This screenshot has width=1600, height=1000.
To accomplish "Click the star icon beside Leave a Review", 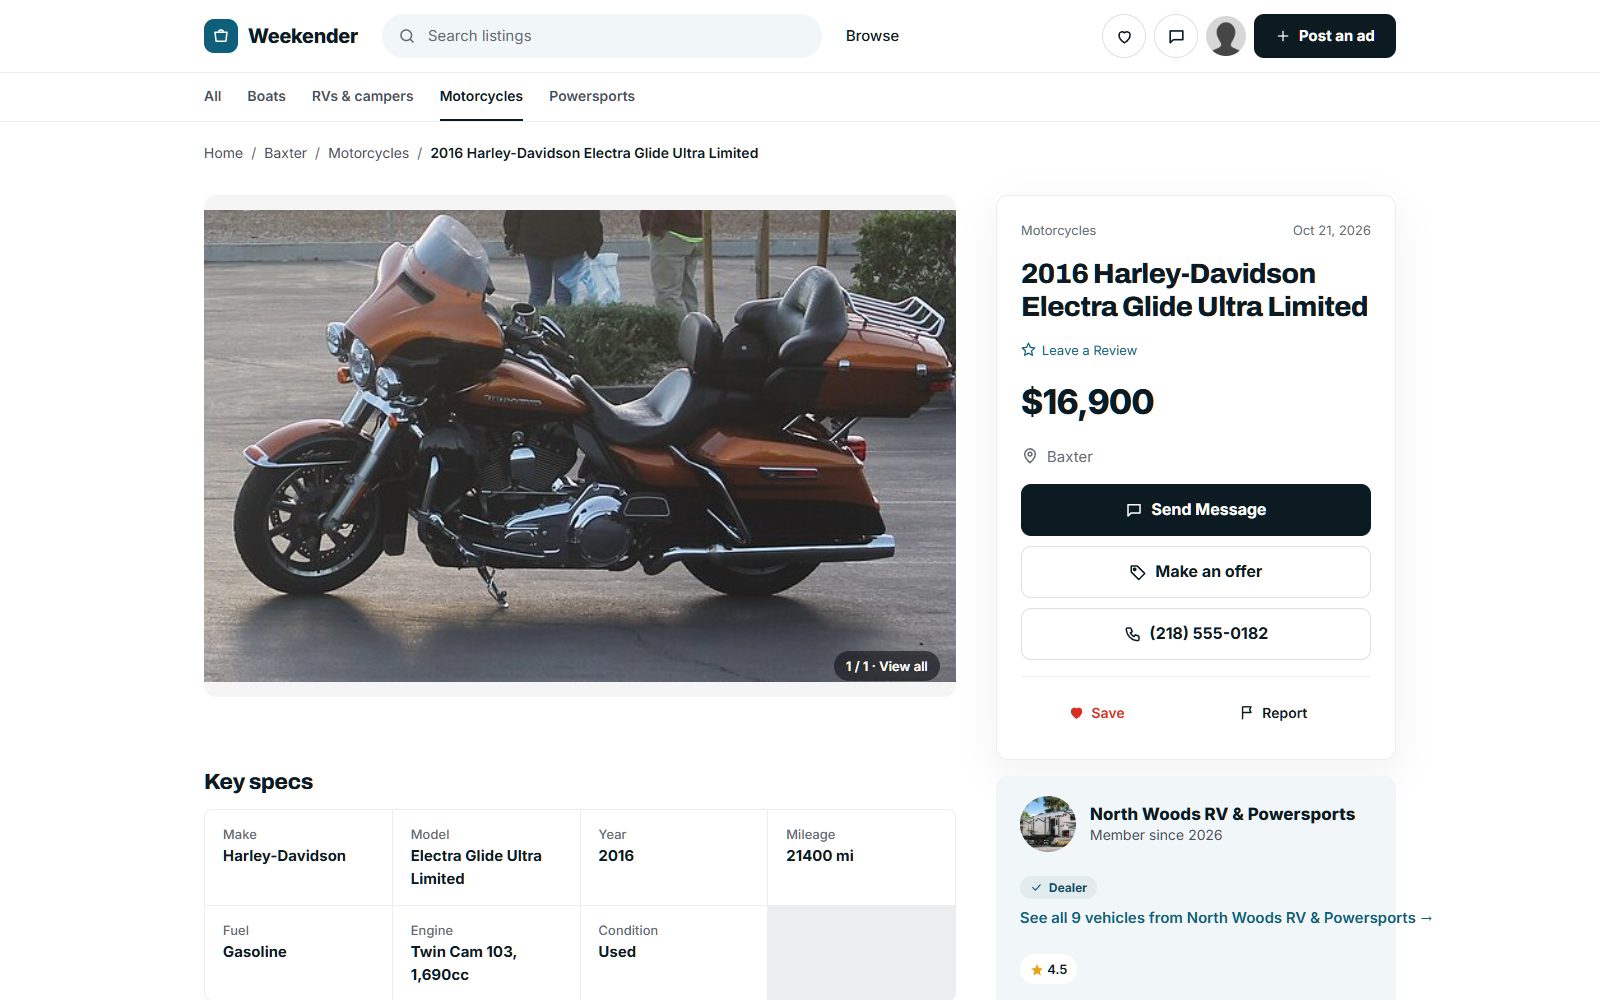I will pyautogui.click(x=1028, y=350).
